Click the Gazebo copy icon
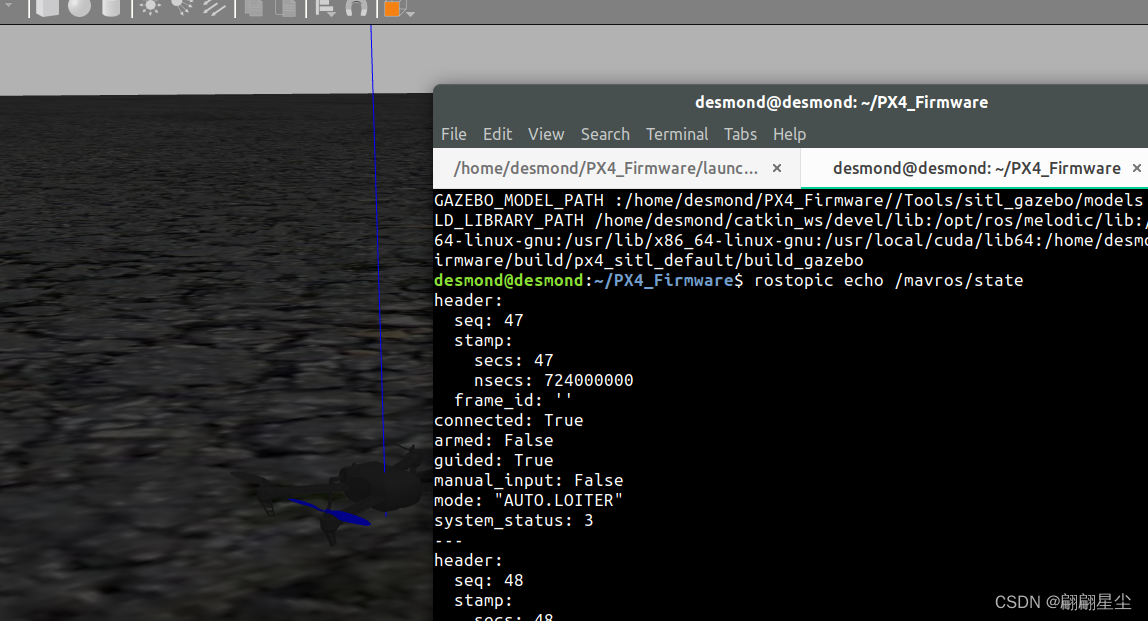 click(253, 8)
